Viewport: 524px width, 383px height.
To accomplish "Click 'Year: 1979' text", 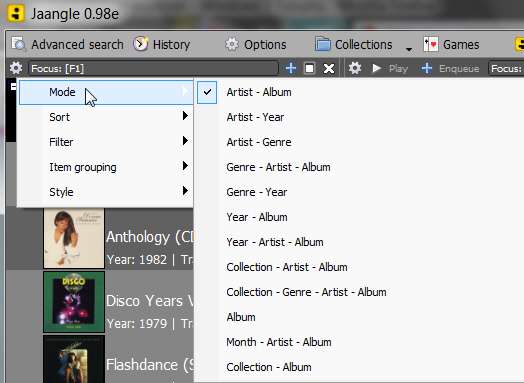I will (137, 324).
